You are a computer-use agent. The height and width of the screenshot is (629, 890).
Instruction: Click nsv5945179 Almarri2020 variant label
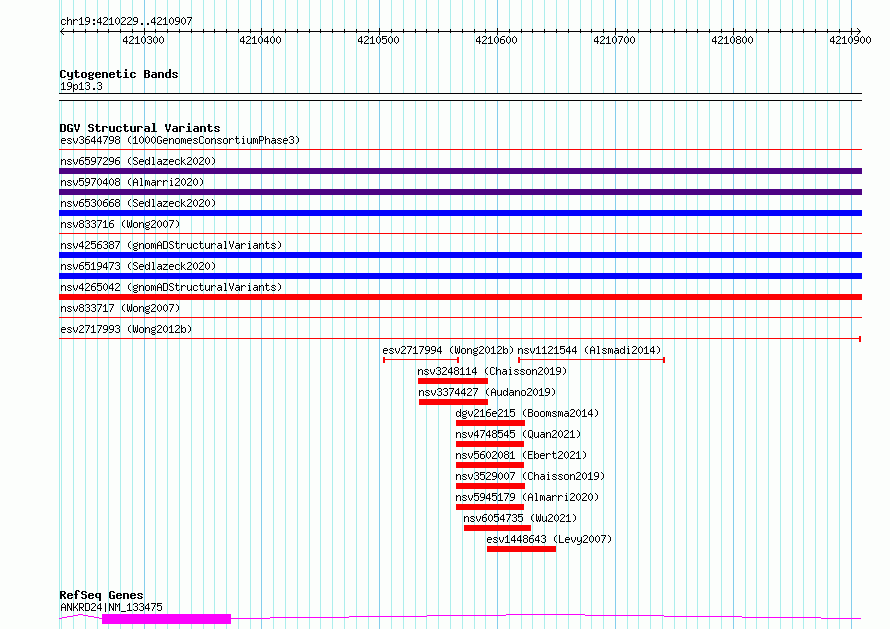point(527,497)
